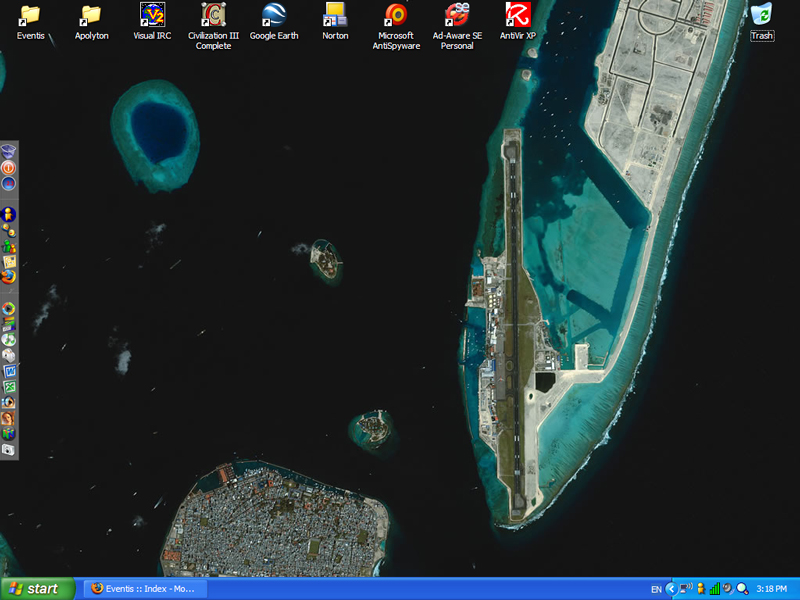Viewport: 800px width, 600px height.
Task: Click the green signal bars tray icon
Action: point(714,589)
